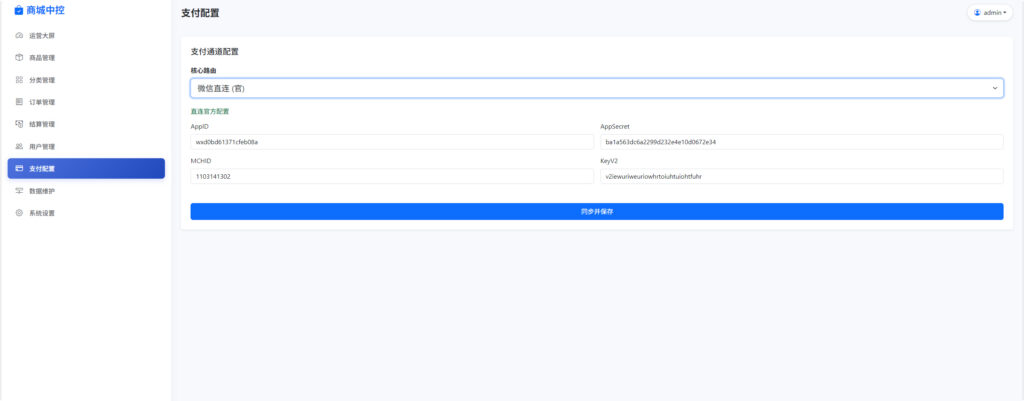This screenshot has width=1024, height=401.
Task: Click the 订单管理 list icon
Action: coord(19,102)
